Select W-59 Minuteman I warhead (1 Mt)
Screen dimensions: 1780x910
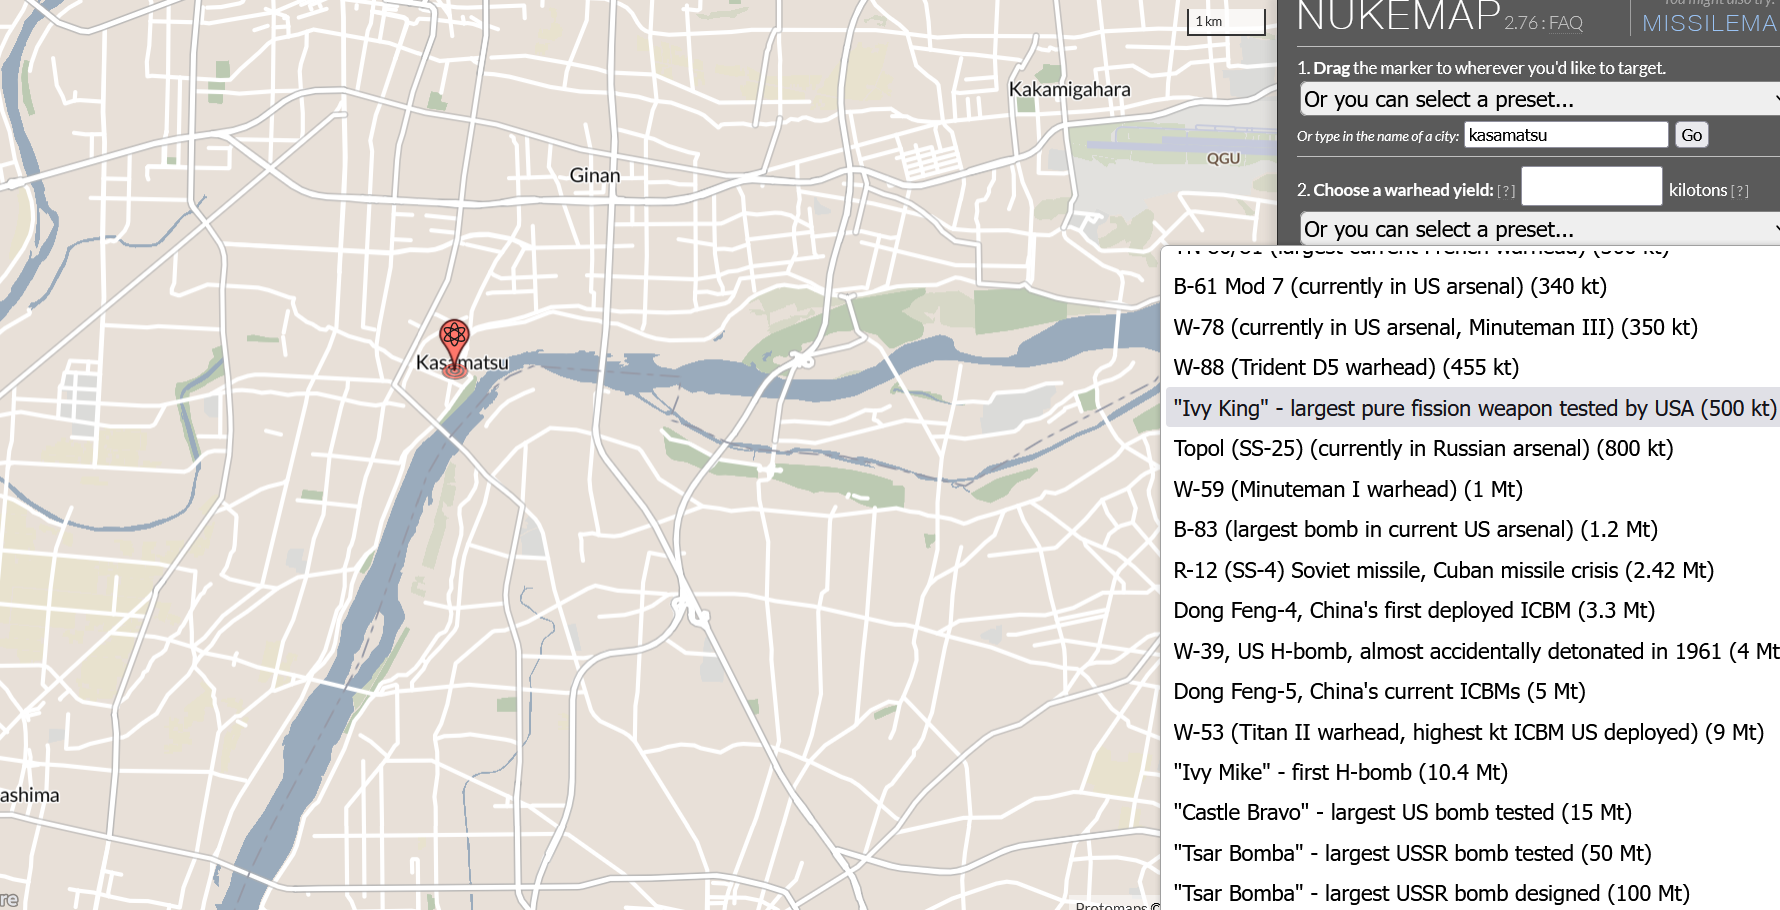pyautogui.click(x=1473, y=489)
